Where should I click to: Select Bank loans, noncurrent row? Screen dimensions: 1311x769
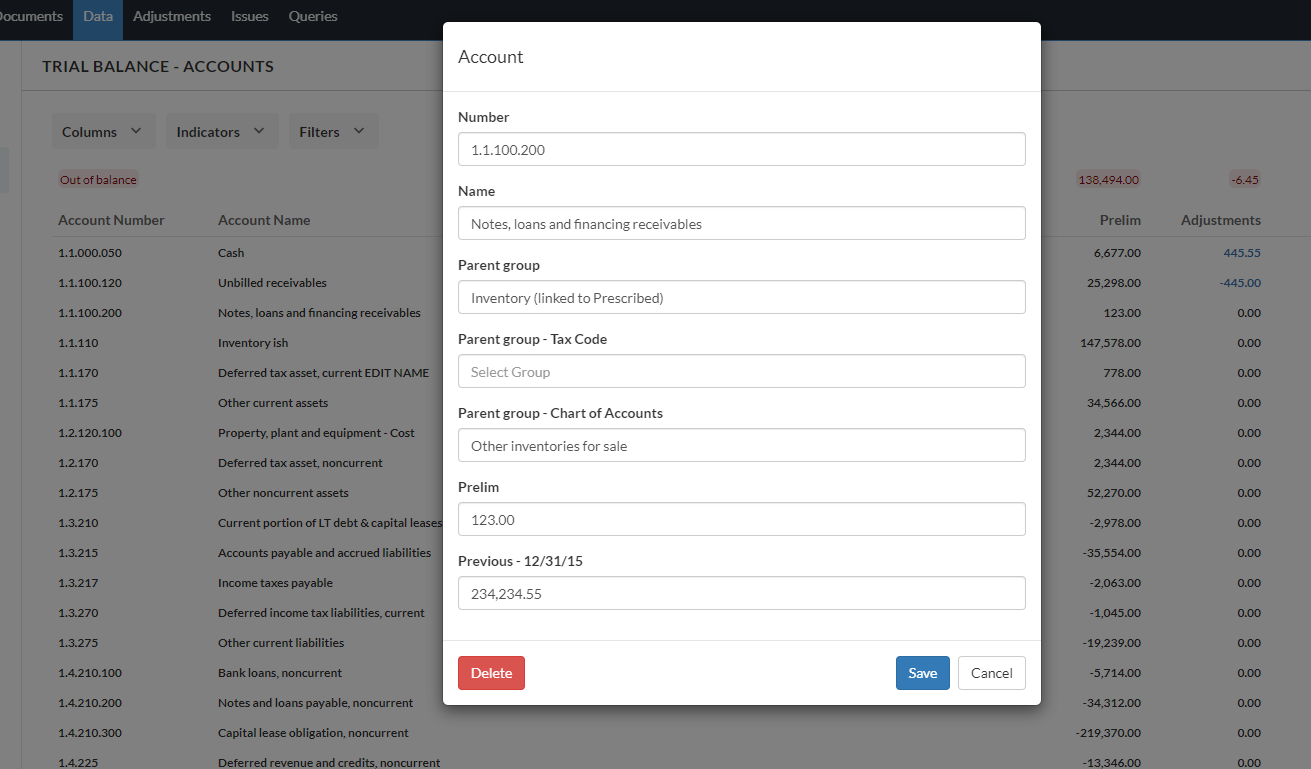280,673
